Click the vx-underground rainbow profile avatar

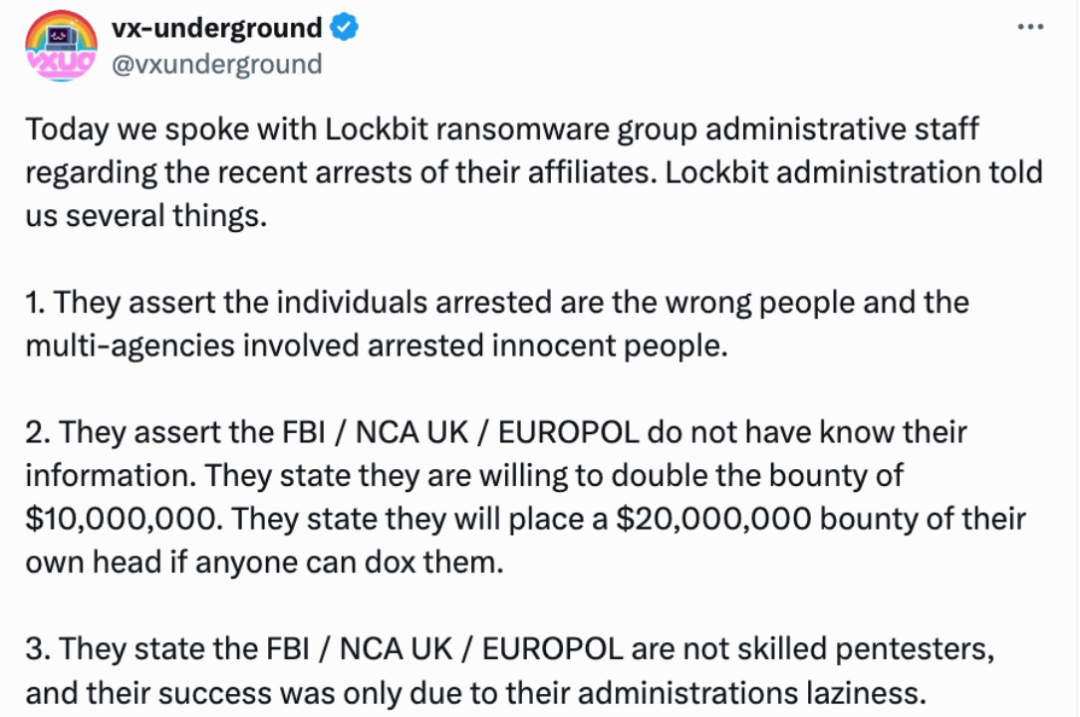61,45
